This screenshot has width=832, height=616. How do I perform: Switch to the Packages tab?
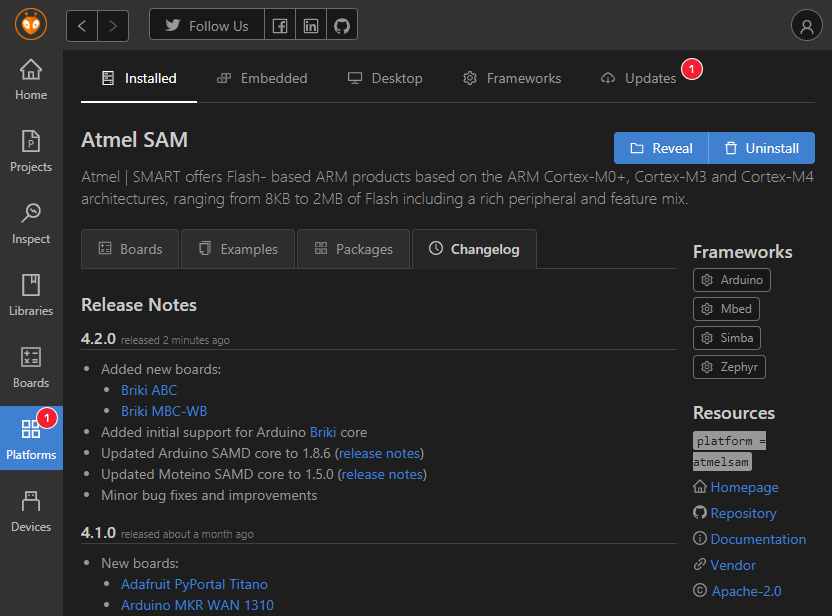pyautogui.click(x=353, y=248)
